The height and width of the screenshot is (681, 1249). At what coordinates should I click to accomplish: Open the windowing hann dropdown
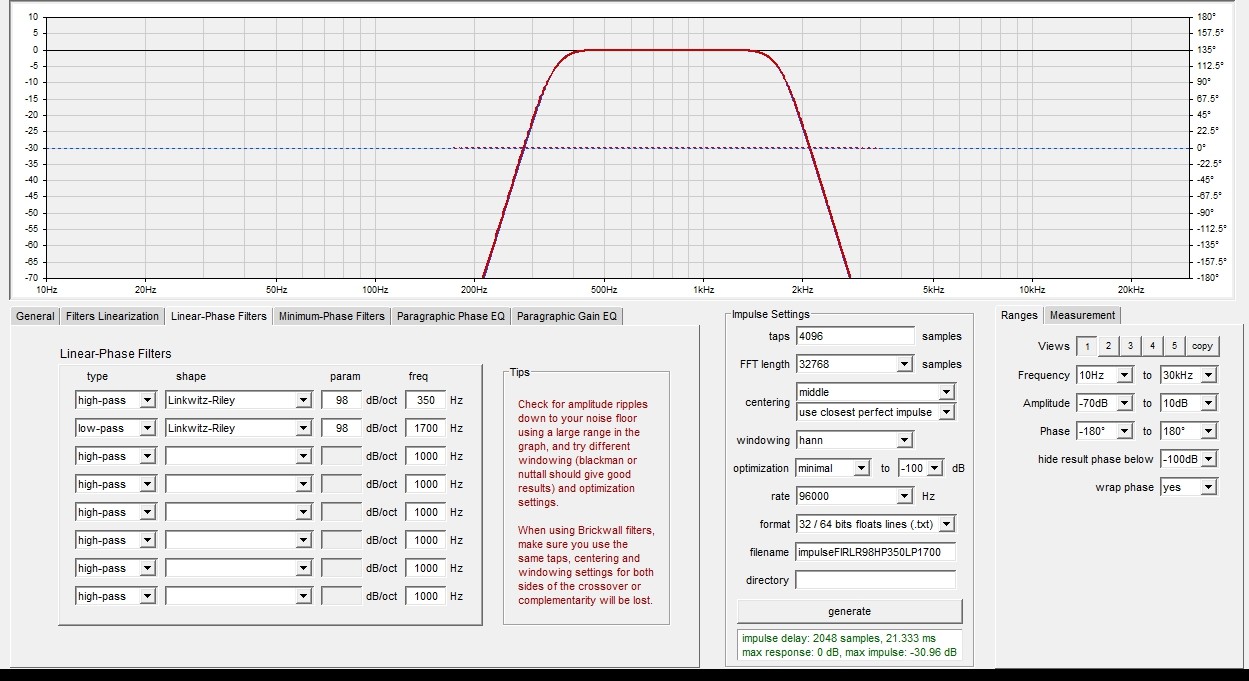pyautogui.click(x=855, y=440)
